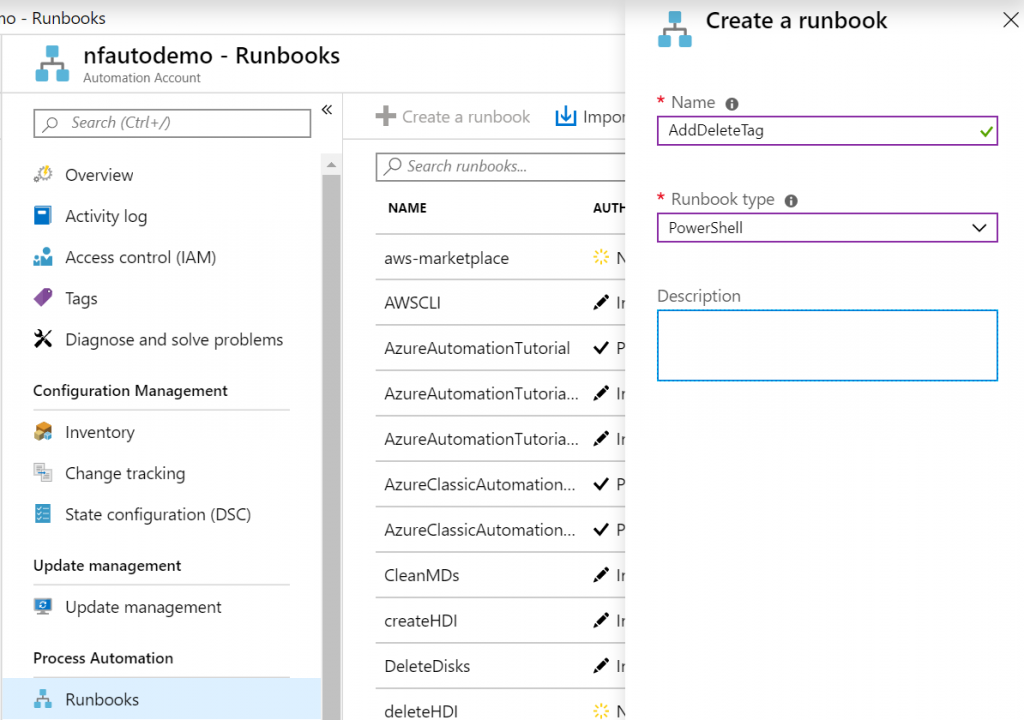Click the pencil icon in the DeleteDisks row
The image size is (1024, 720).
[x=601, y=666]
